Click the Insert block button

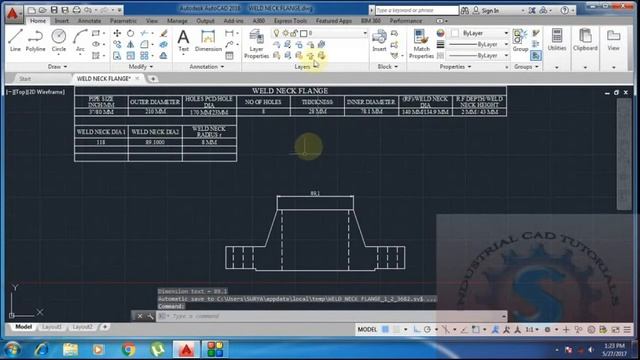coord(379,41)
